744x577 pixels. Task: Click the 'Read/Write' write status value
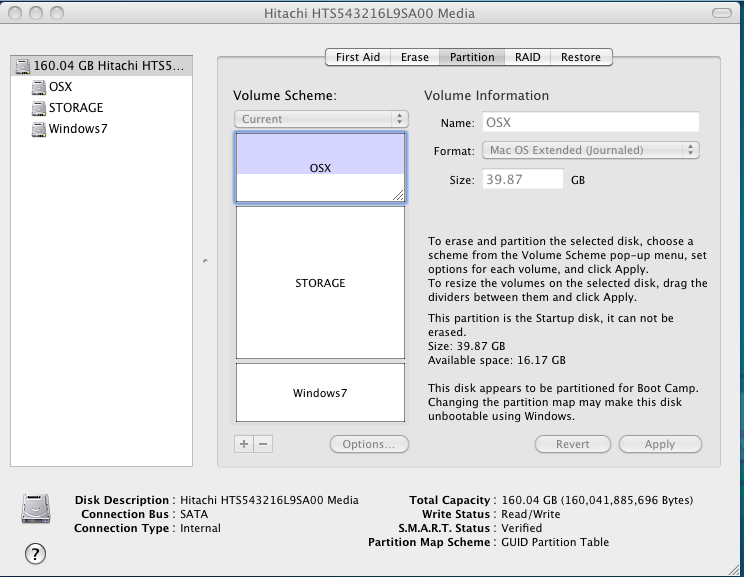[x=531, y=514]
